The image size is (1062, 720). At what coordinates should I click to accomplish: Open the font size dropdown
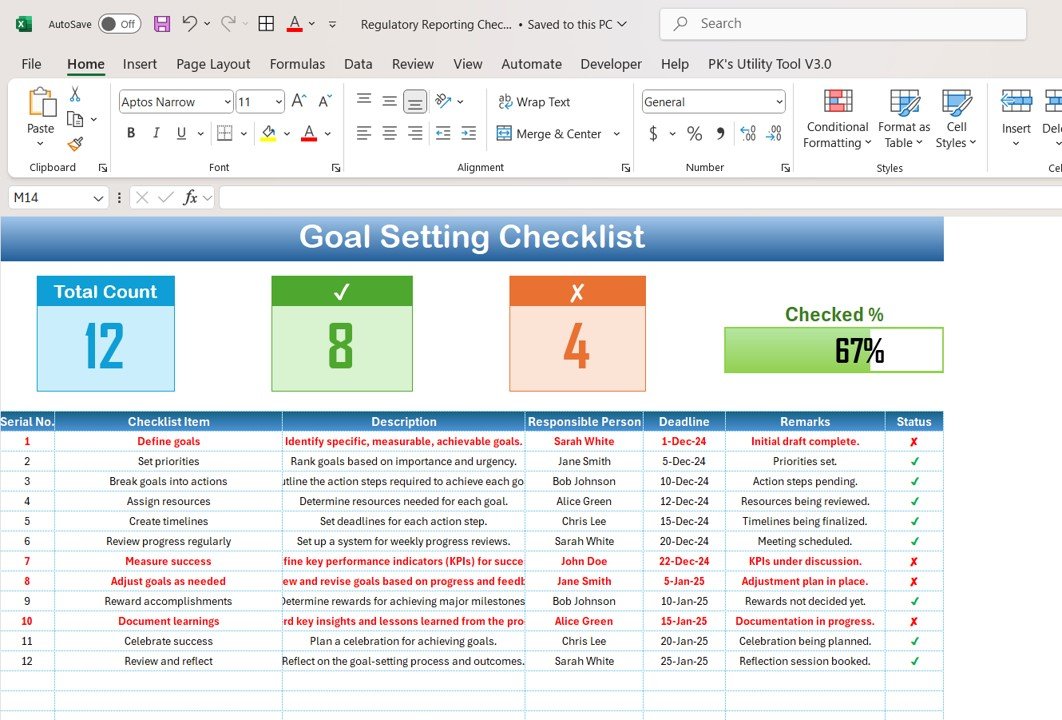[278, 102]
